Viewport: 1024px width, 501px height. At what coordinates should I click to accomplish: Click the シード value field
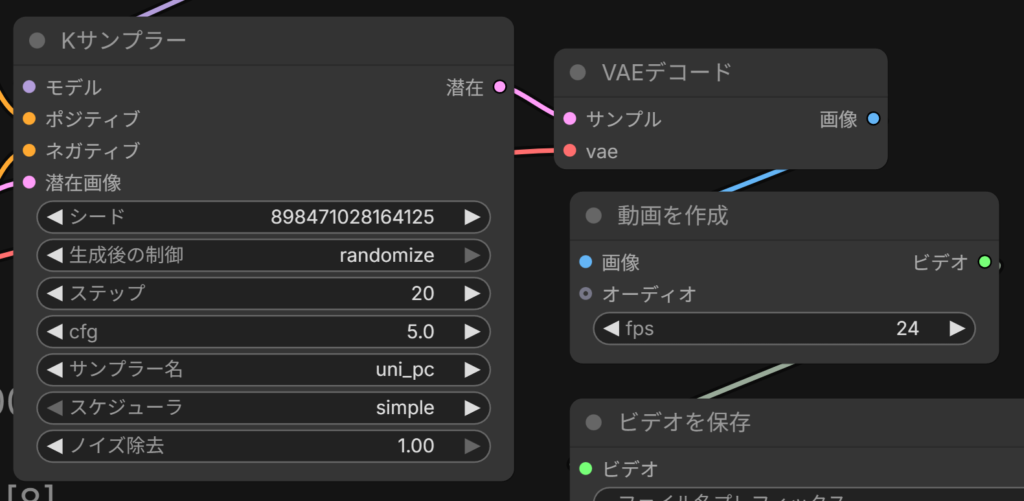tap(263, 217)
